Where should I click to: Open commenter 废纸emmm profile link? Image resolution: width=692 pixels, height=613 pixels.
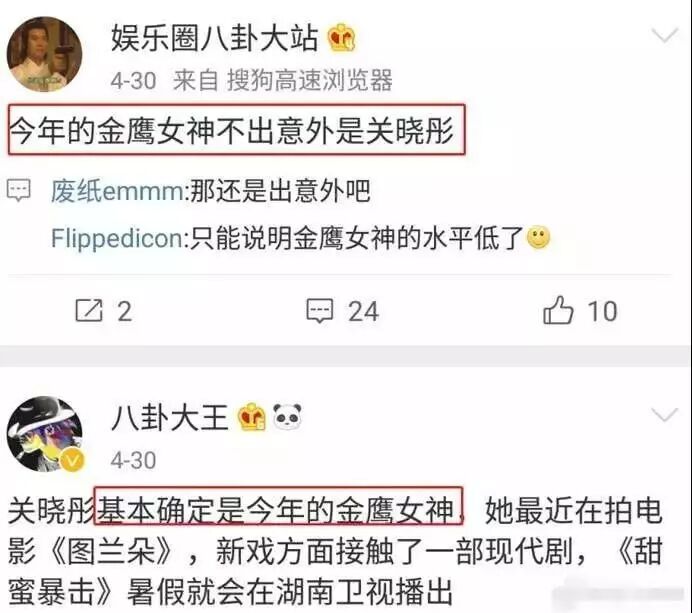pyautogui.click(x=117, y=191)
